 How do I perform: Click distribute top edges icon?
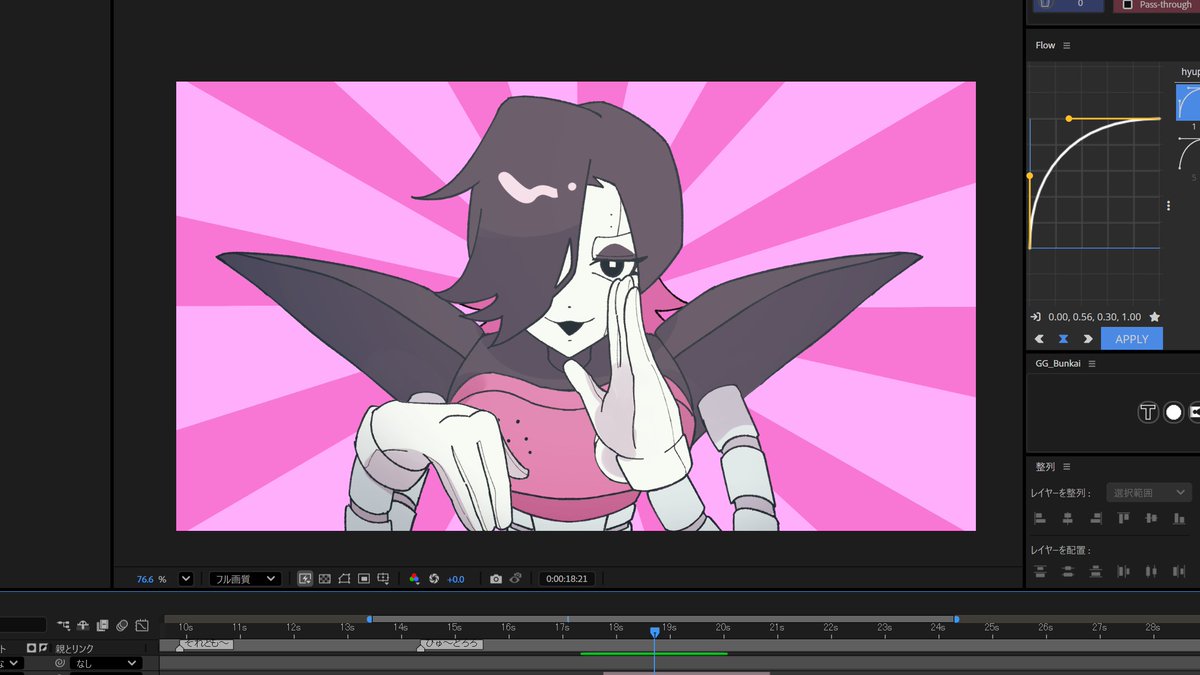1040,571
